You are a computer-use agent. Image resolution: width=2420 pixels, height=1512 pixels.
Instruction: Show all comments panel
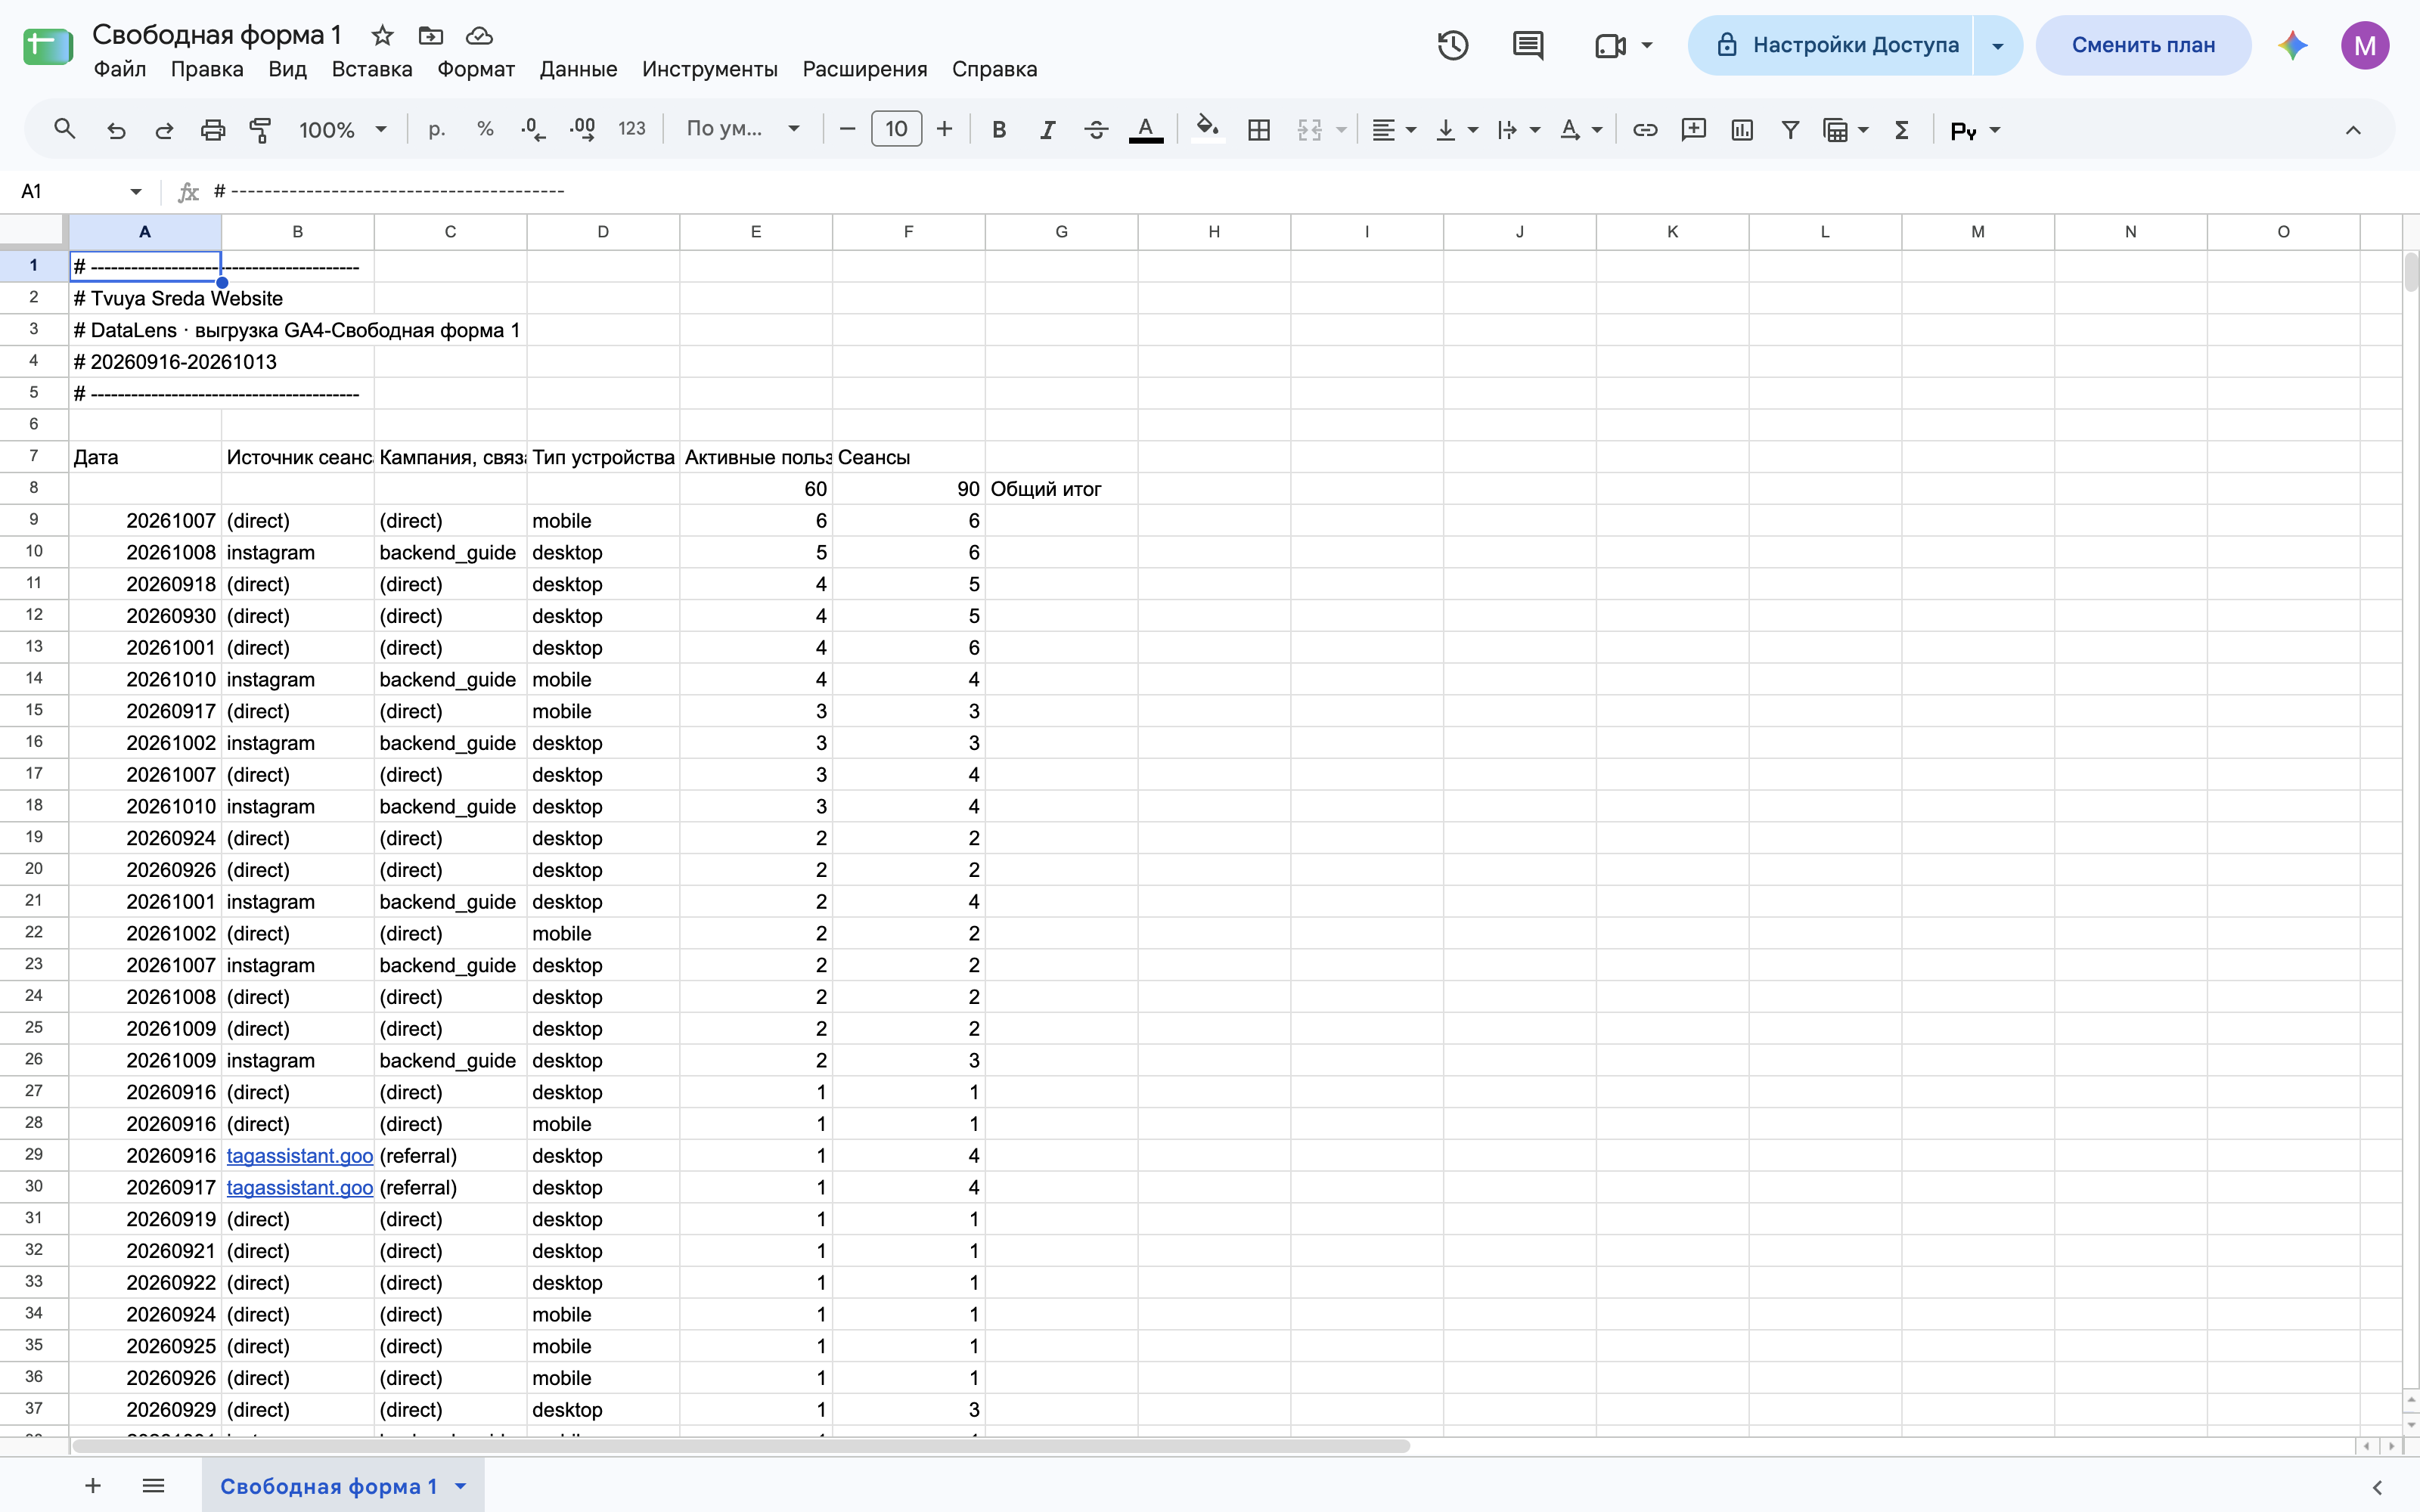pos(1528,45)
